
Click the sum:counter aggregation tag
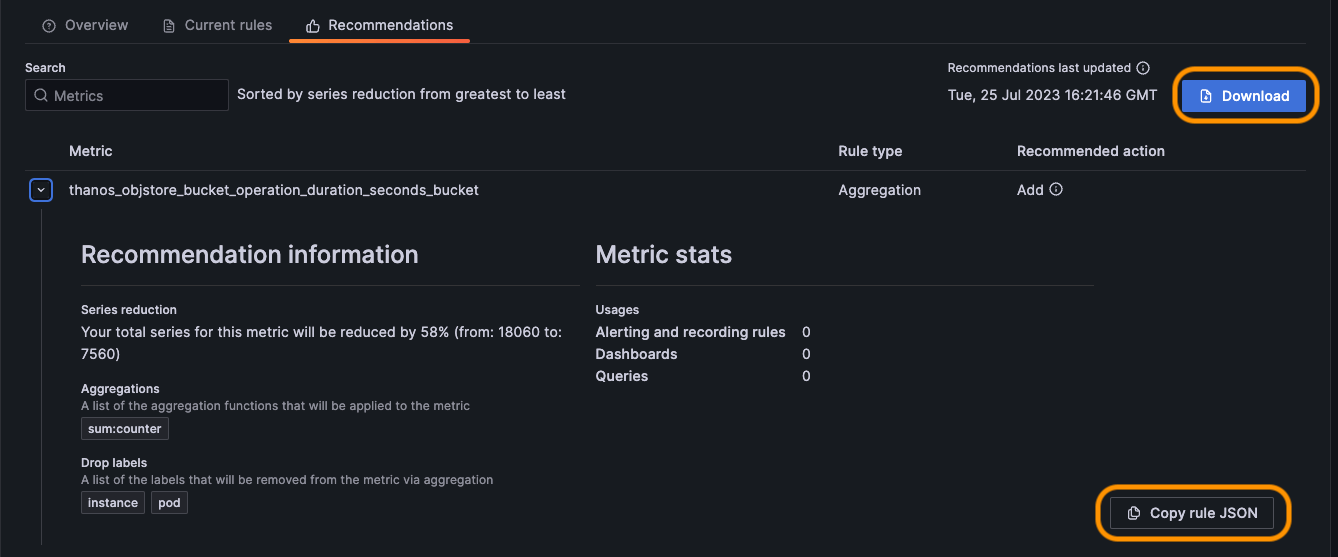click(125, 429)
